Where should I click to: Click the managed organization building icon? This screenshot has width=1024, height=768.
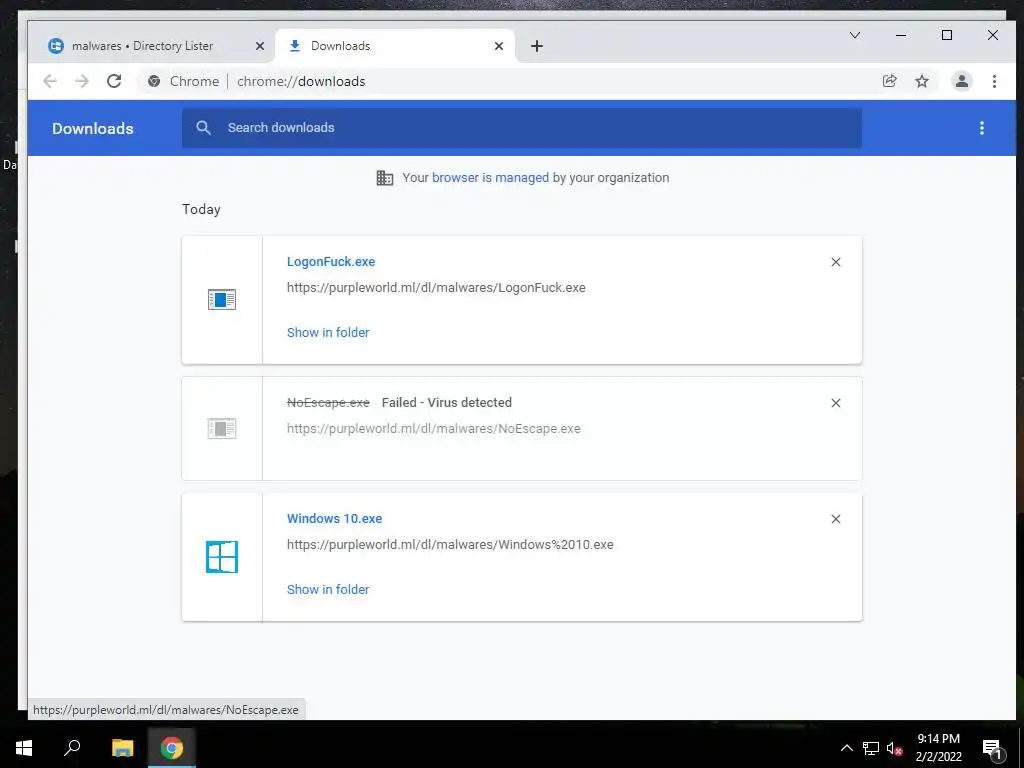pyautogui.click(x=385, y=178)
